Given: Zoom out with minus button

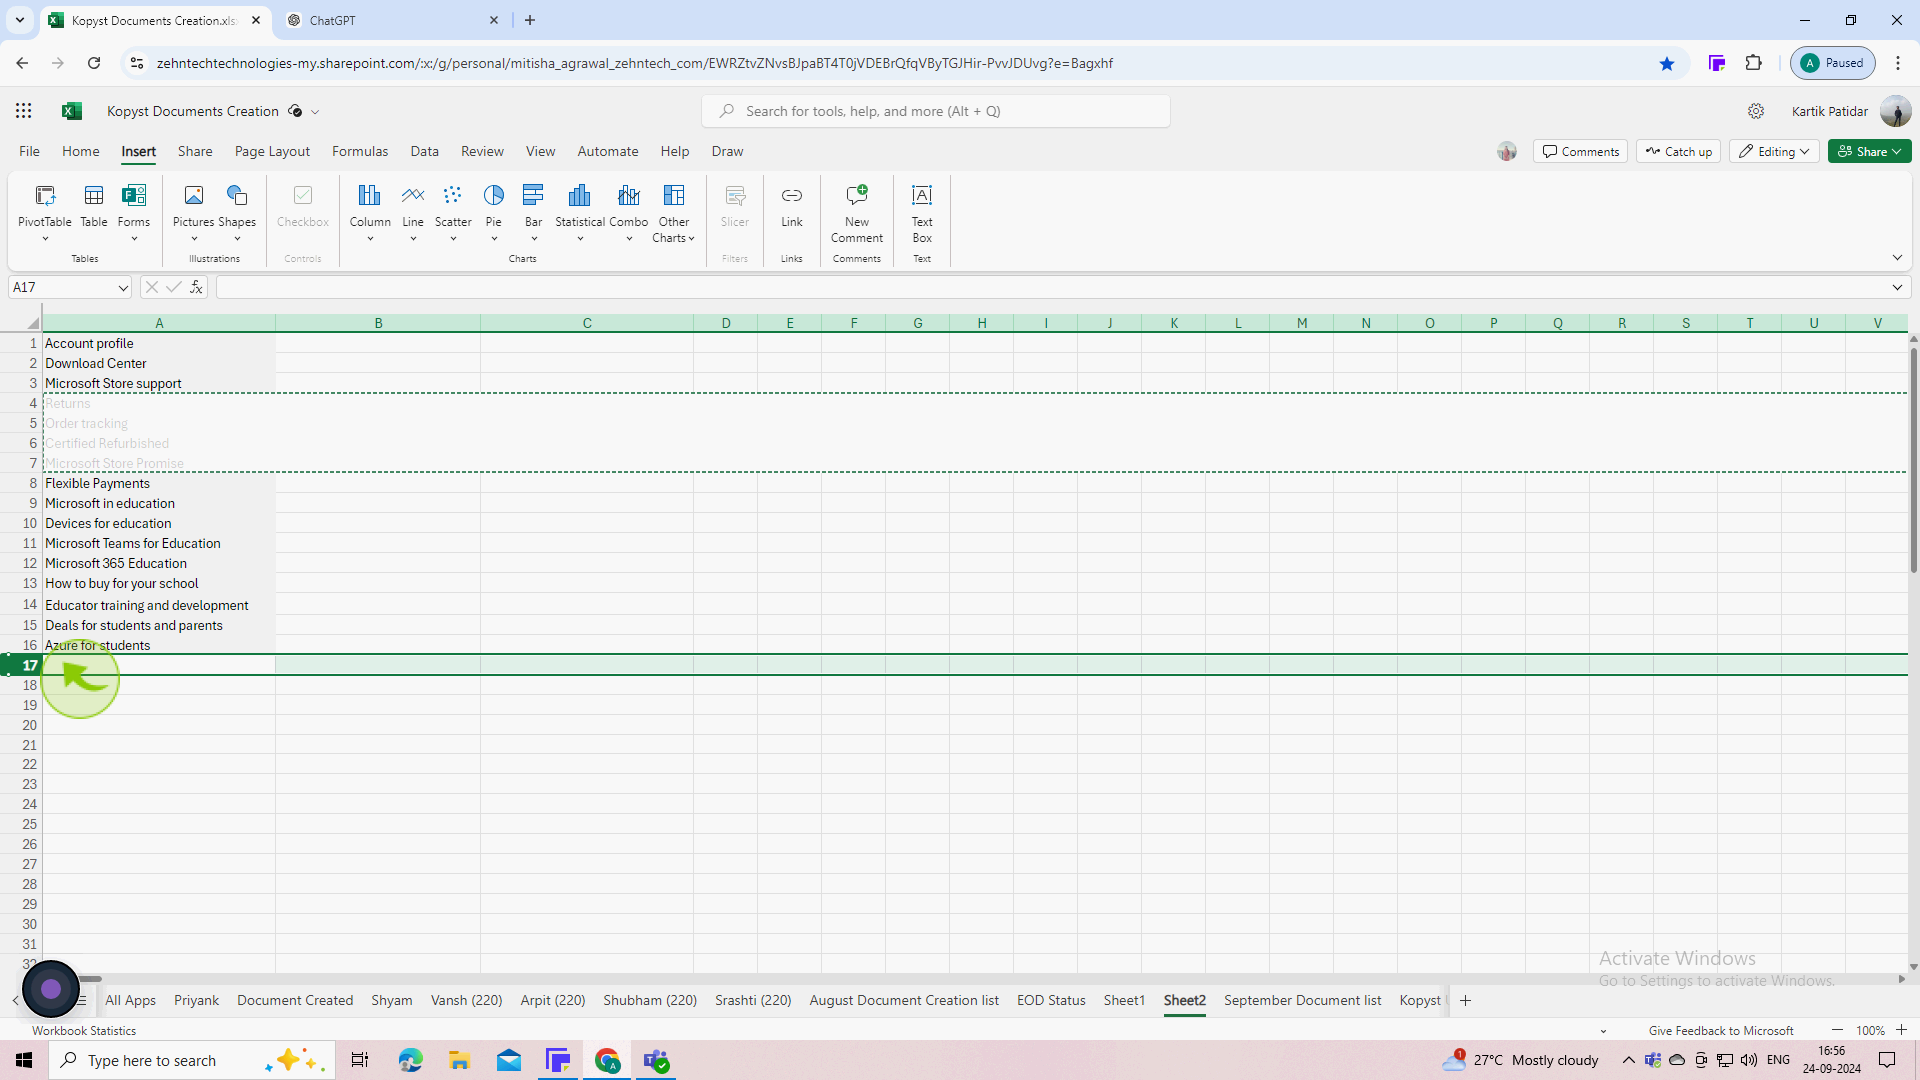Looking at the screenshot, I should point(1837,1030).
